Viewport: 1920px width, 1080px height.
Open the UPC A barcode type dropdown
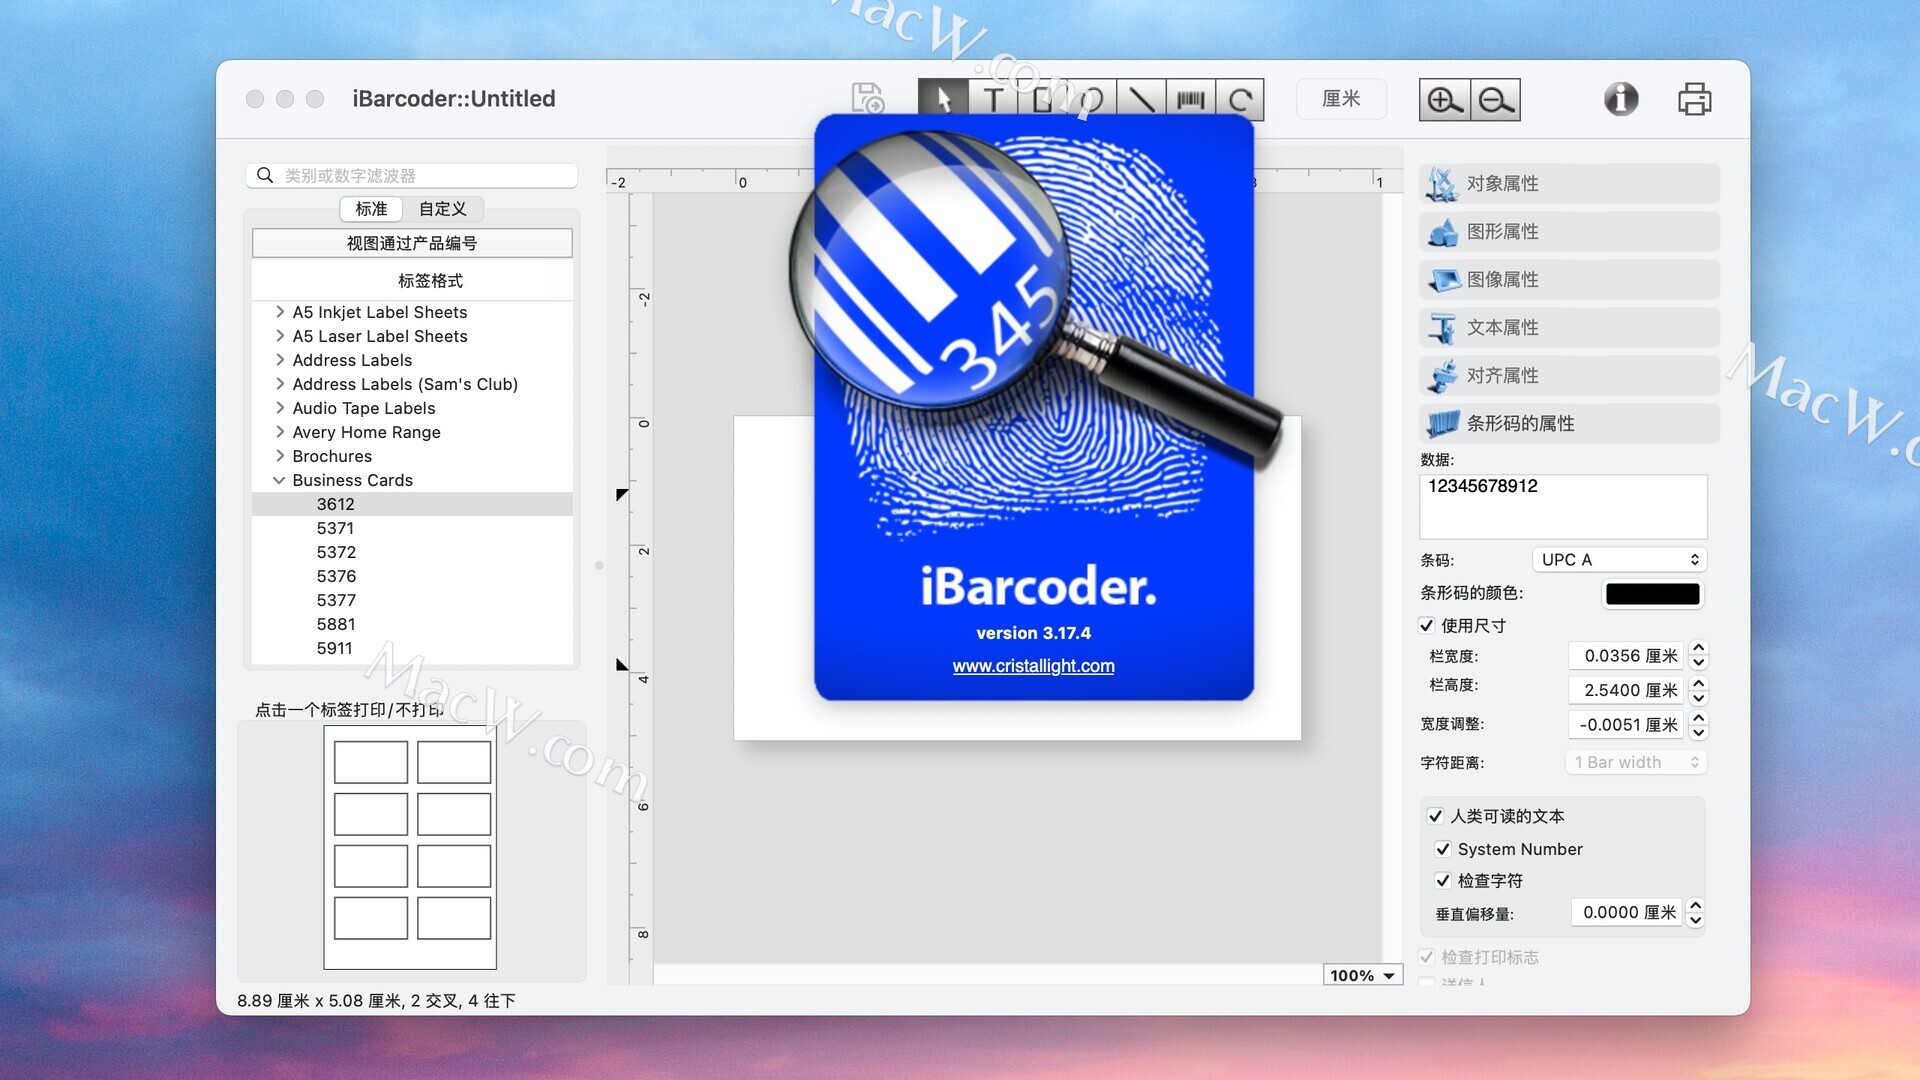[x=1618, y=560]
